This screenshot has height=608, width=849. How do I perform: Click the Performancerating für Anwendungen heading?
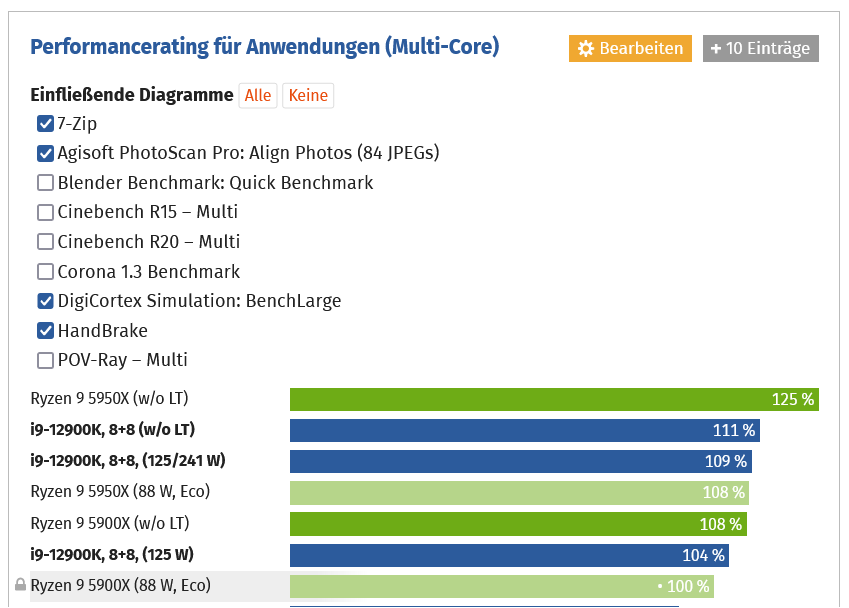[x=265, y=47]
